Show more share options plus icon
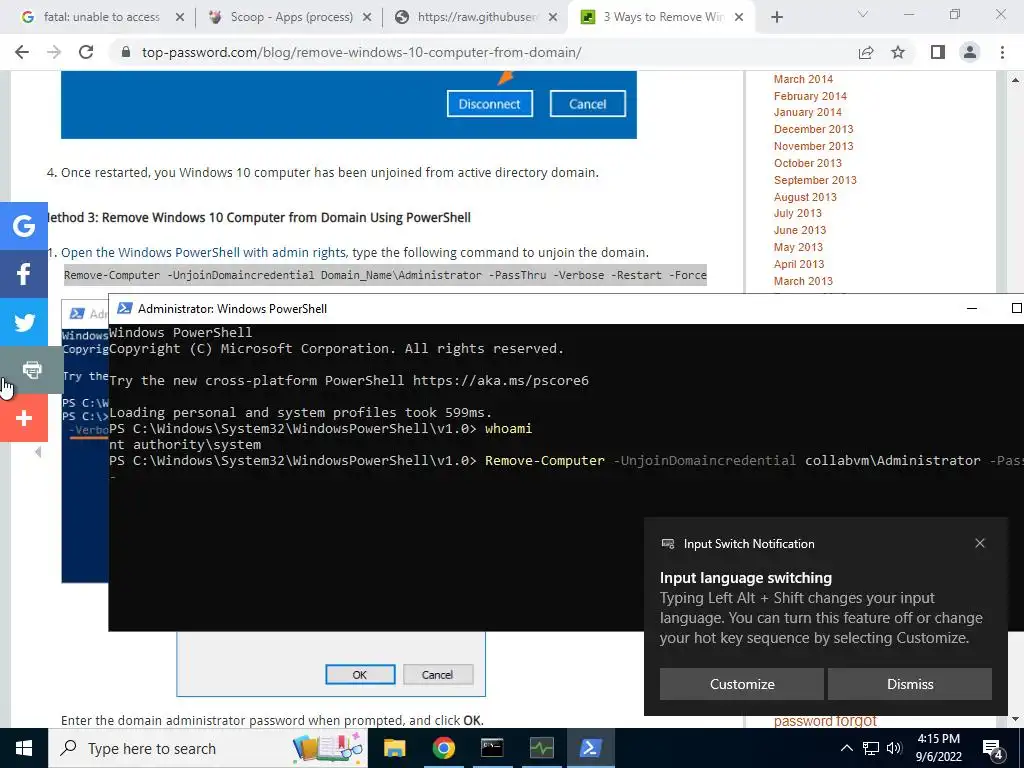The image size is (1024, 768). coord(24,418)
